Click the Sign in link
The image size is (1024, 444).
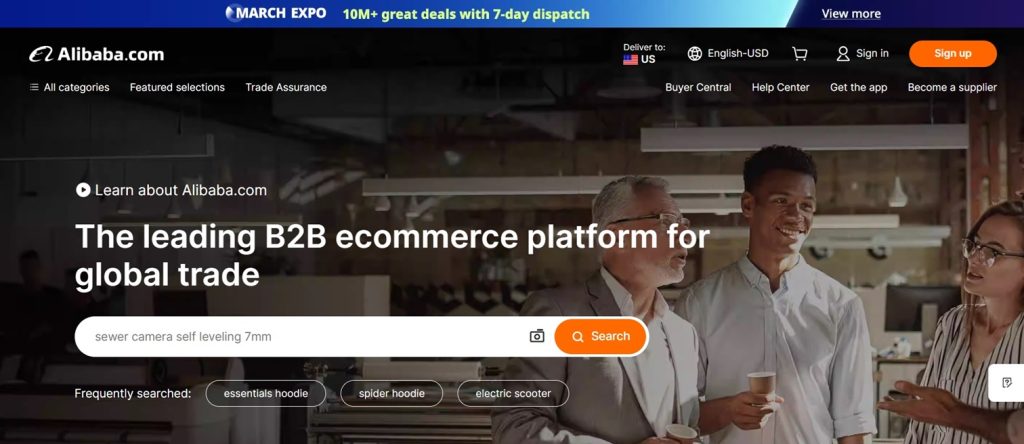coord(872,54)
